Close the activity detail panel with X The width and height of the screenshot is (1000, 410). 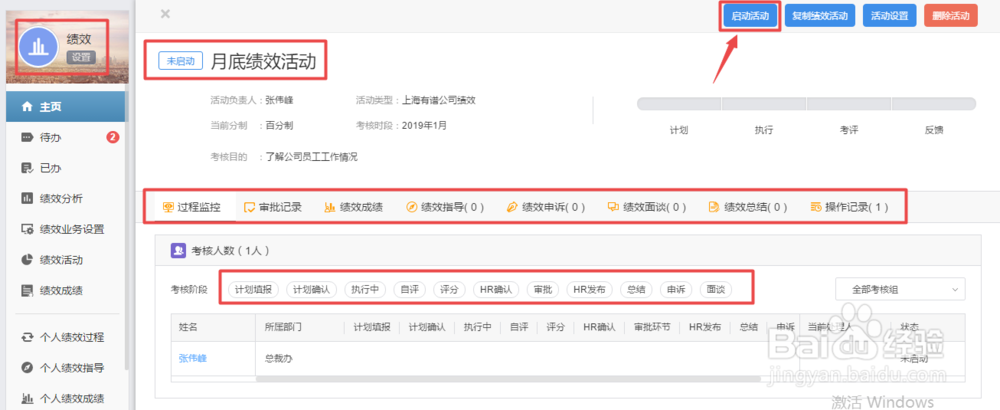coord(165,14)
